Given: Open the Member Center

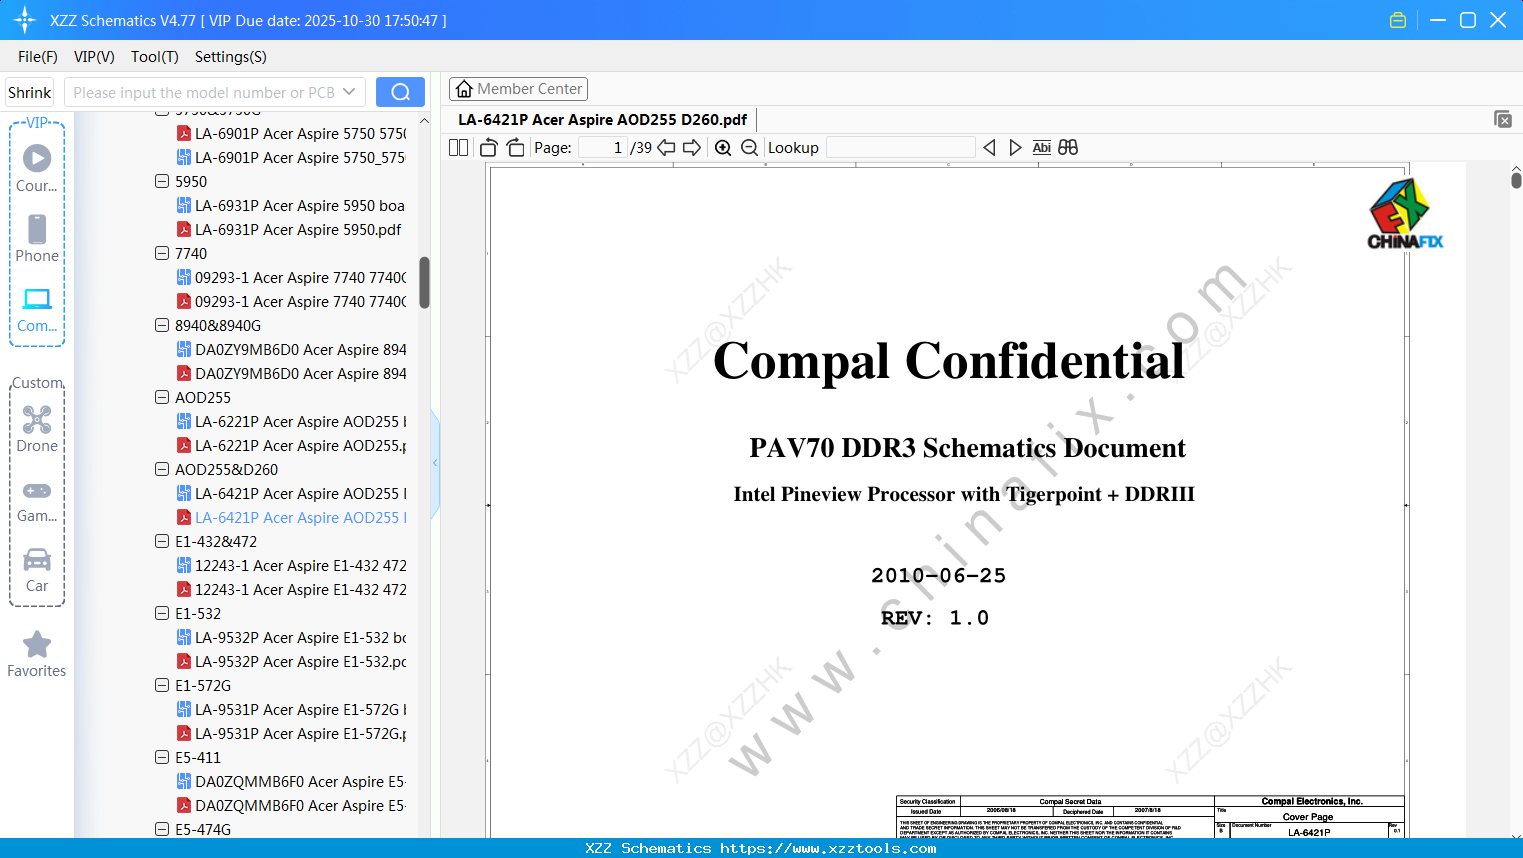Looking at the screenshot, I should [x=518, y=89].
